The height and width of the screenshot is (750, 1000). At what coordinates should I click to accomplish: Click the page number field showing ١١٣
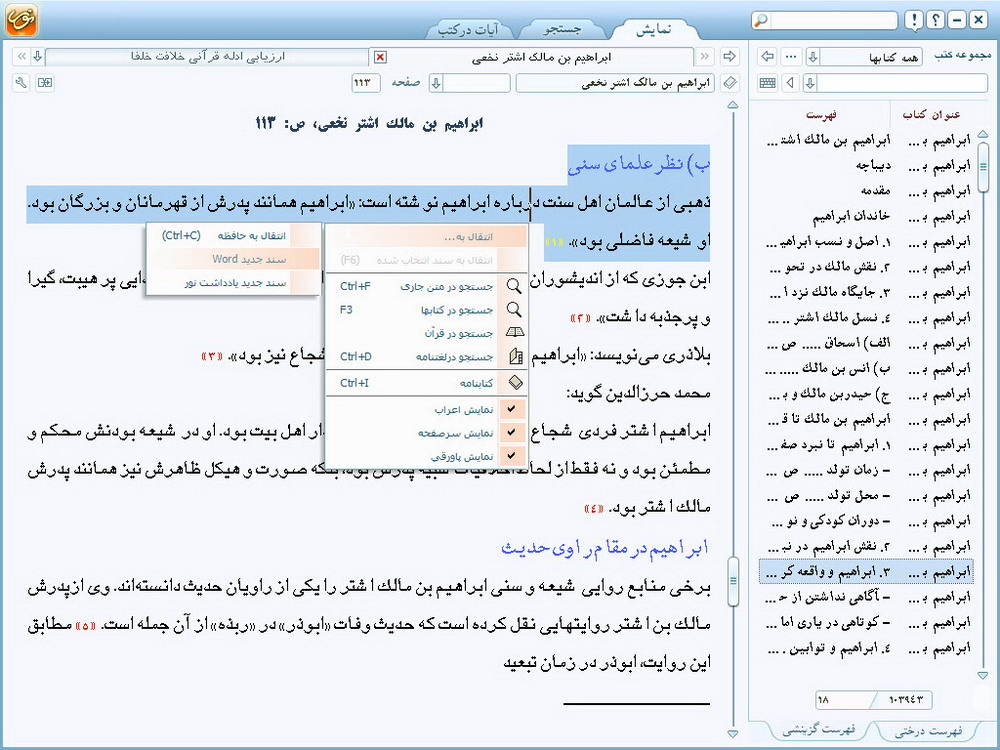click(x=368, y=83)
